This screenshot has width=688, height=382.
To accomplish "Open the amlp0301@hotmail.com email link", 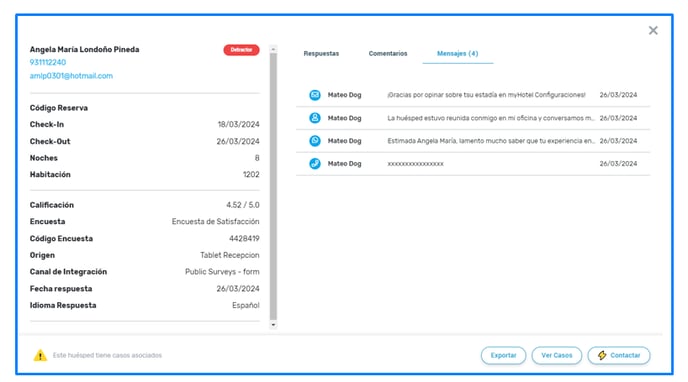I will 71,76.
